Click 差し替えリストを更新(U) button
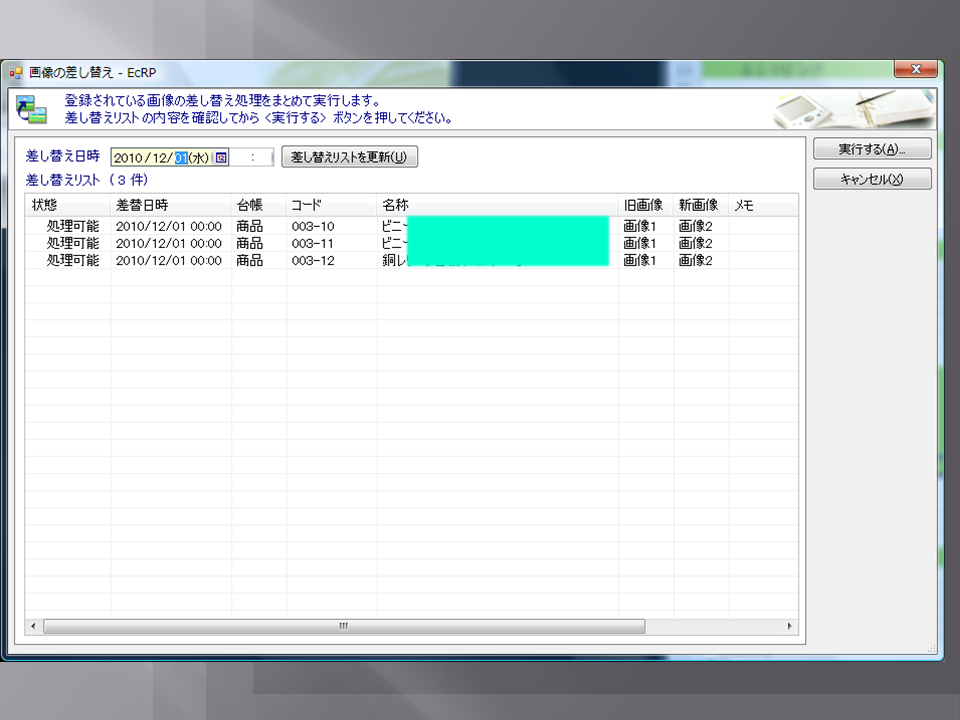 (x=349, y=157)
